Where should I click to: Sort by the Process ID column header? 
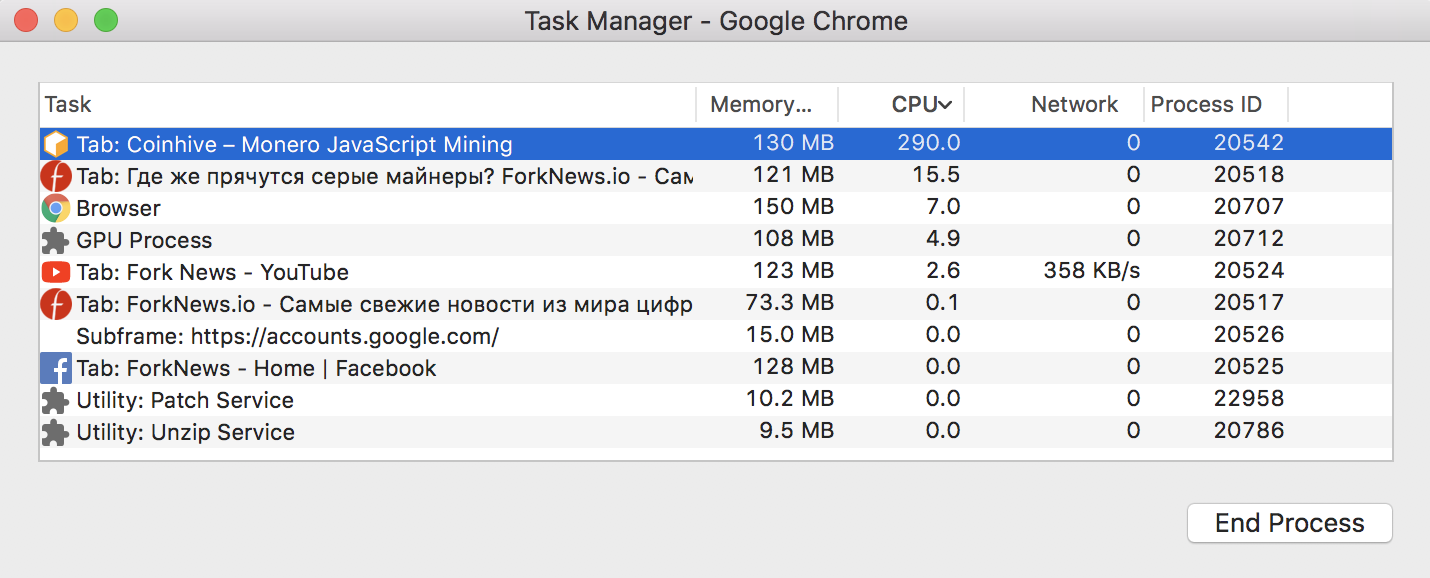[x=1206, y=105]
